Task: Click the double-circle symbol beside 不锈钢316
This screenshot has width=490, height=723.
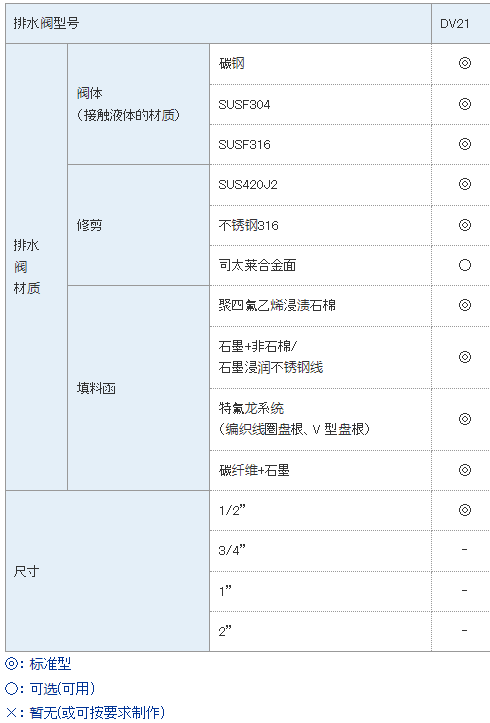Action: 465,225
